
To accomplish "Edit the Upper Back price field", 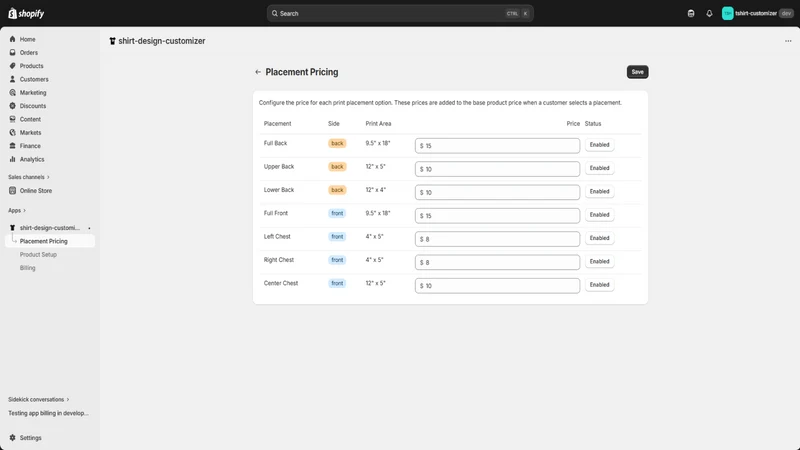I will (x=497, y=169).
